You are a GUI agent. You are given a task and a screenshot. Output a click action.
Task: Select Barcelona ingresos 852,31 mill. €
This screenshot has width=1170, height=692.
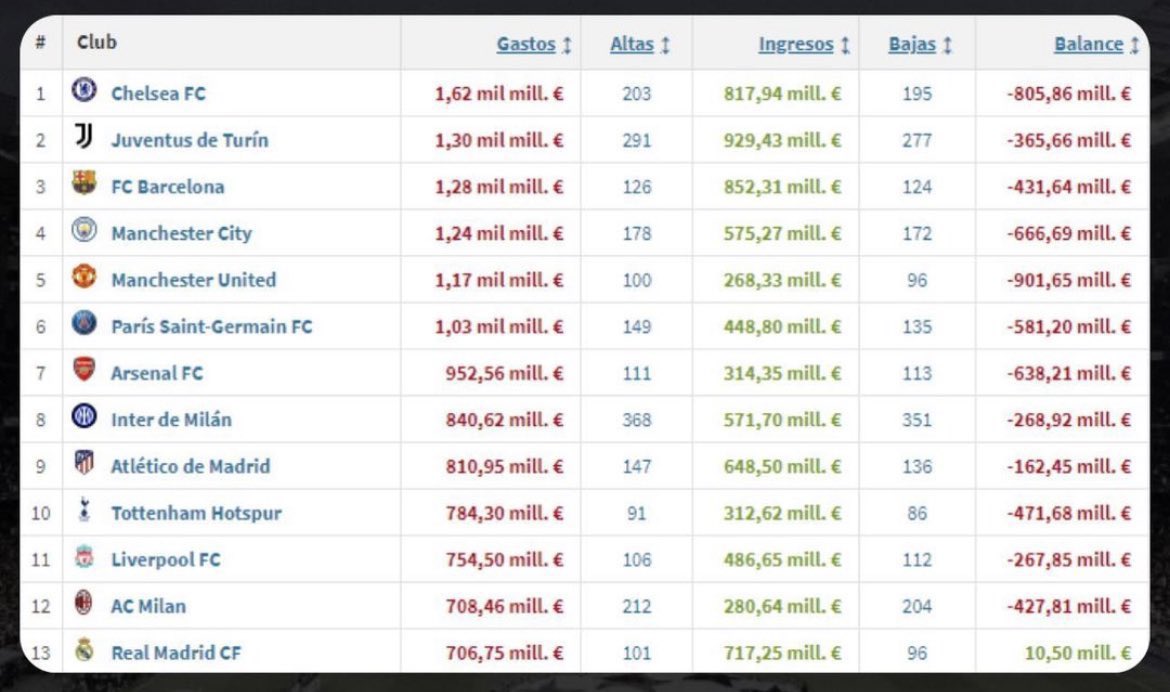pyautogui.click(x=782, y=187)
